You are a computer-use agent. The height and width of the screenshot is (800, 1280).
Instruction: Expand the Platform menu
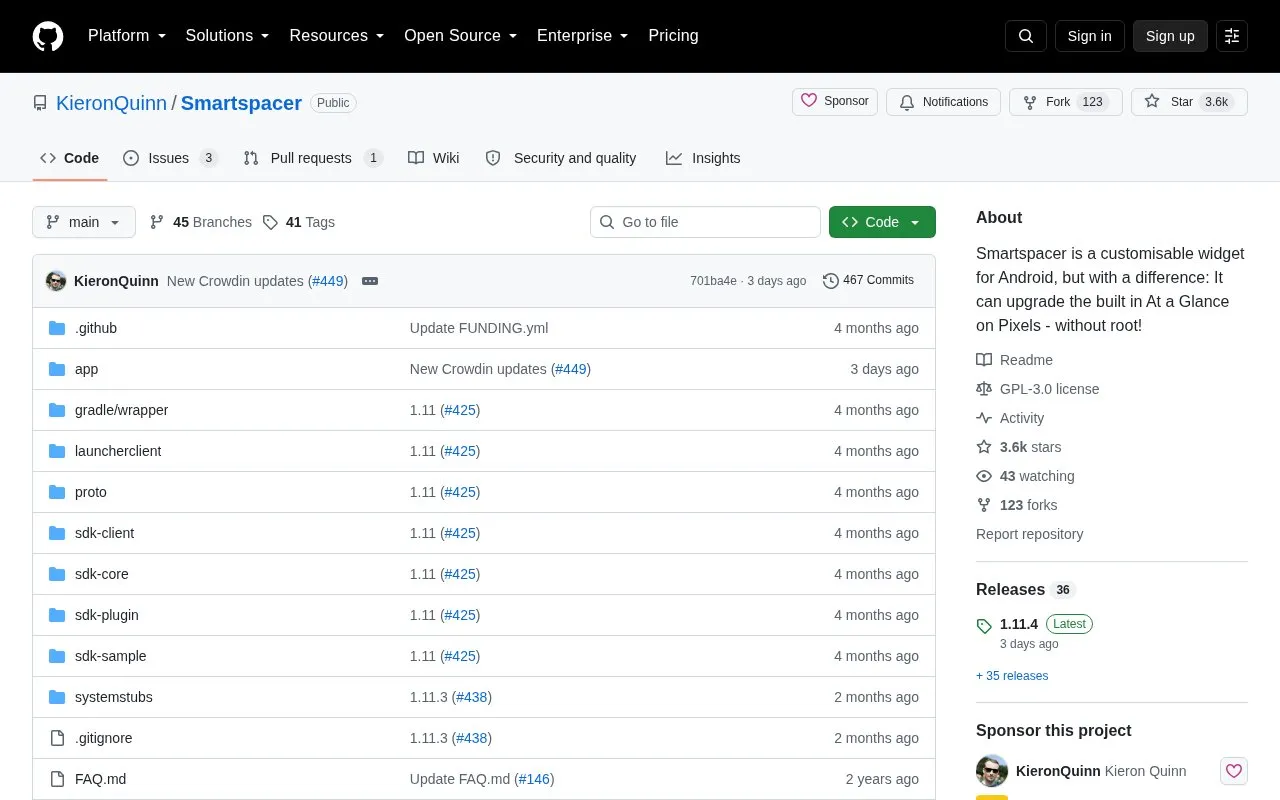(x=127, y=36)
